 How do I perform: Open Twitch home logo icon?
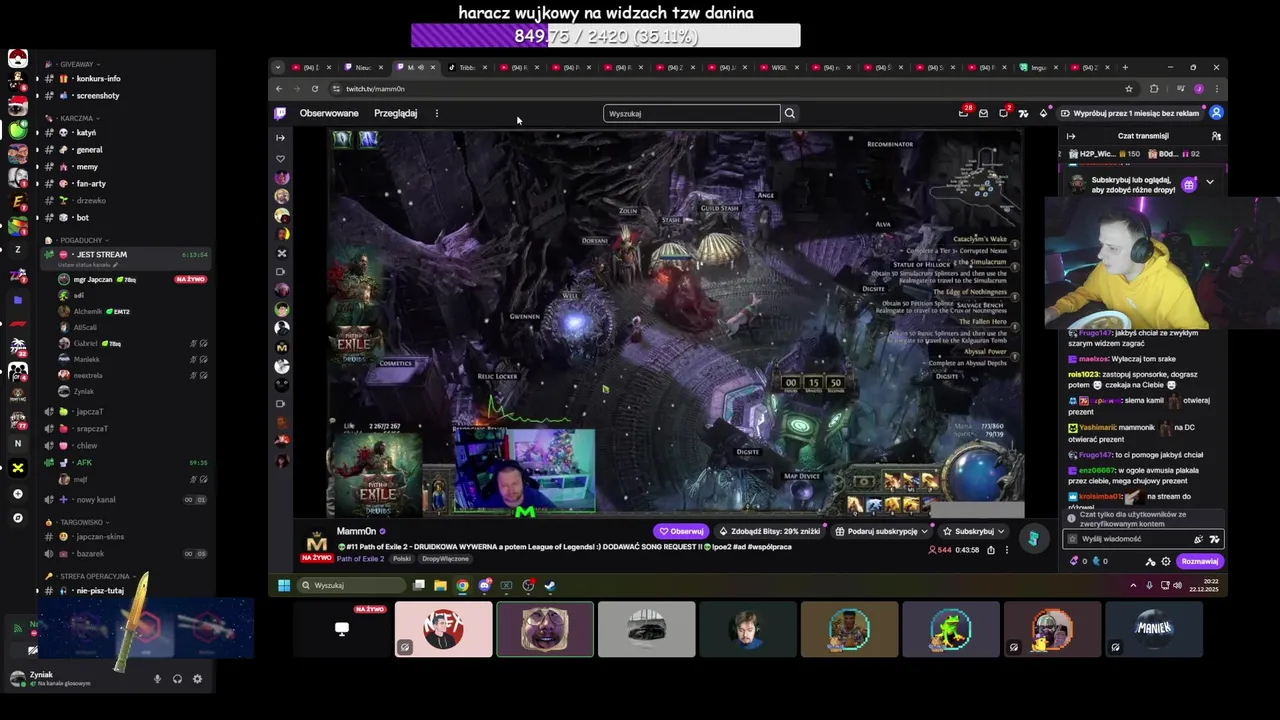280,113
